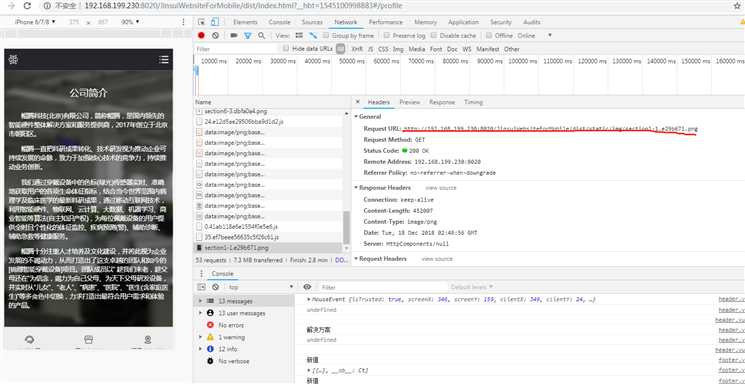
Task: Stop recording network log (red dot)
Action: pyautogui.click(x=201, y=36)
